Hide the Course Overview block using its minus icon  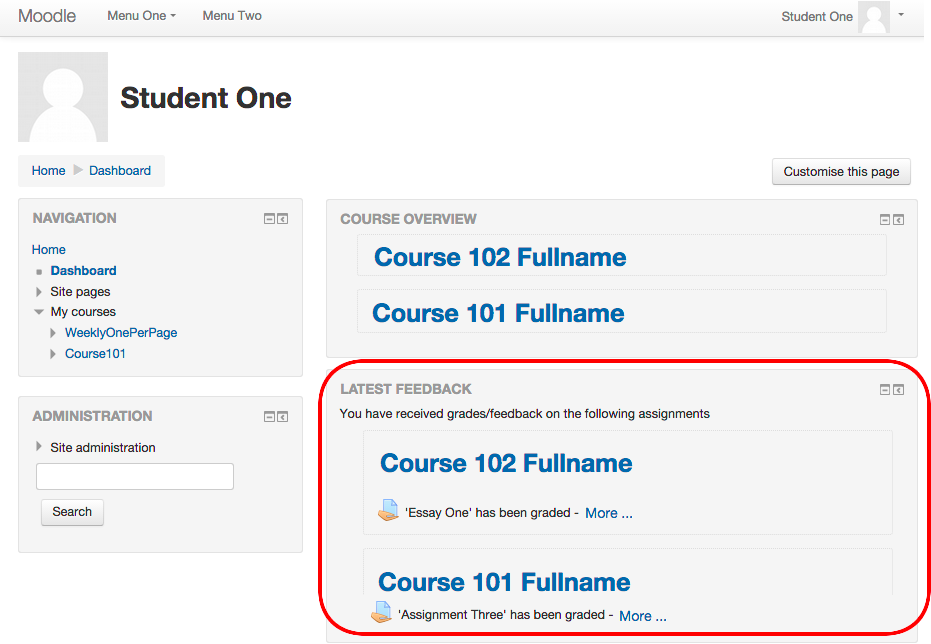pos(885,220)
